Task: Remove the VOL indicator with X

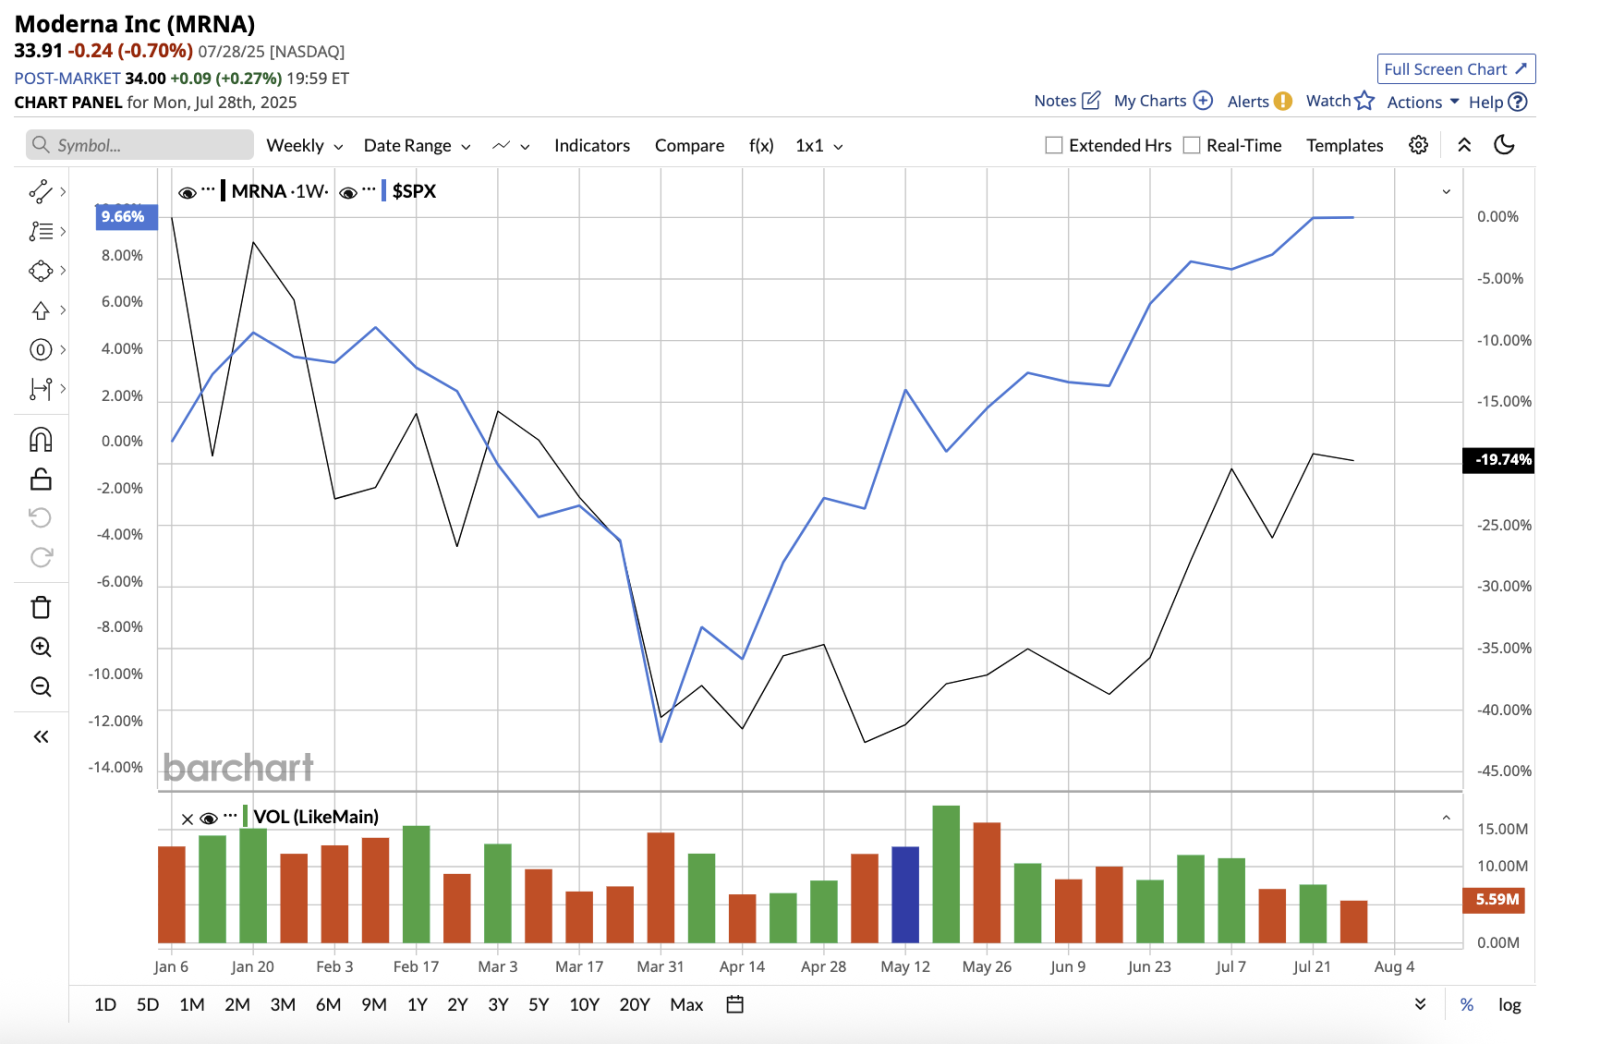Action: pyautogui.click(x=187, y=819)
